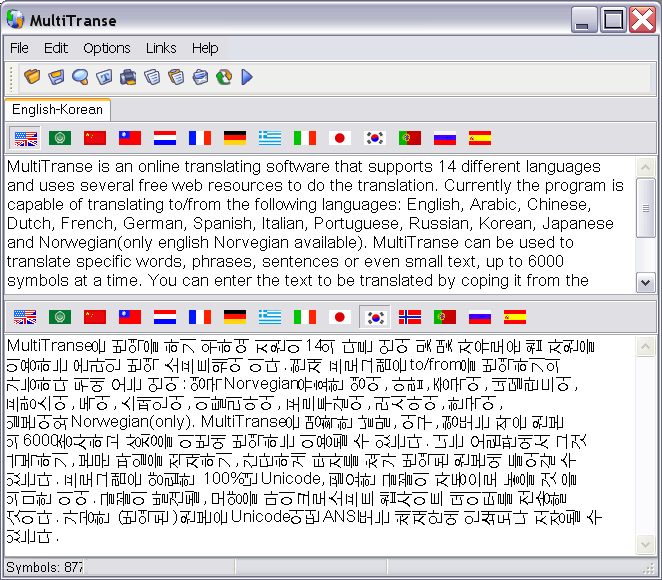
Task: Set target language to Japanese flag
Action: (340, 317)
